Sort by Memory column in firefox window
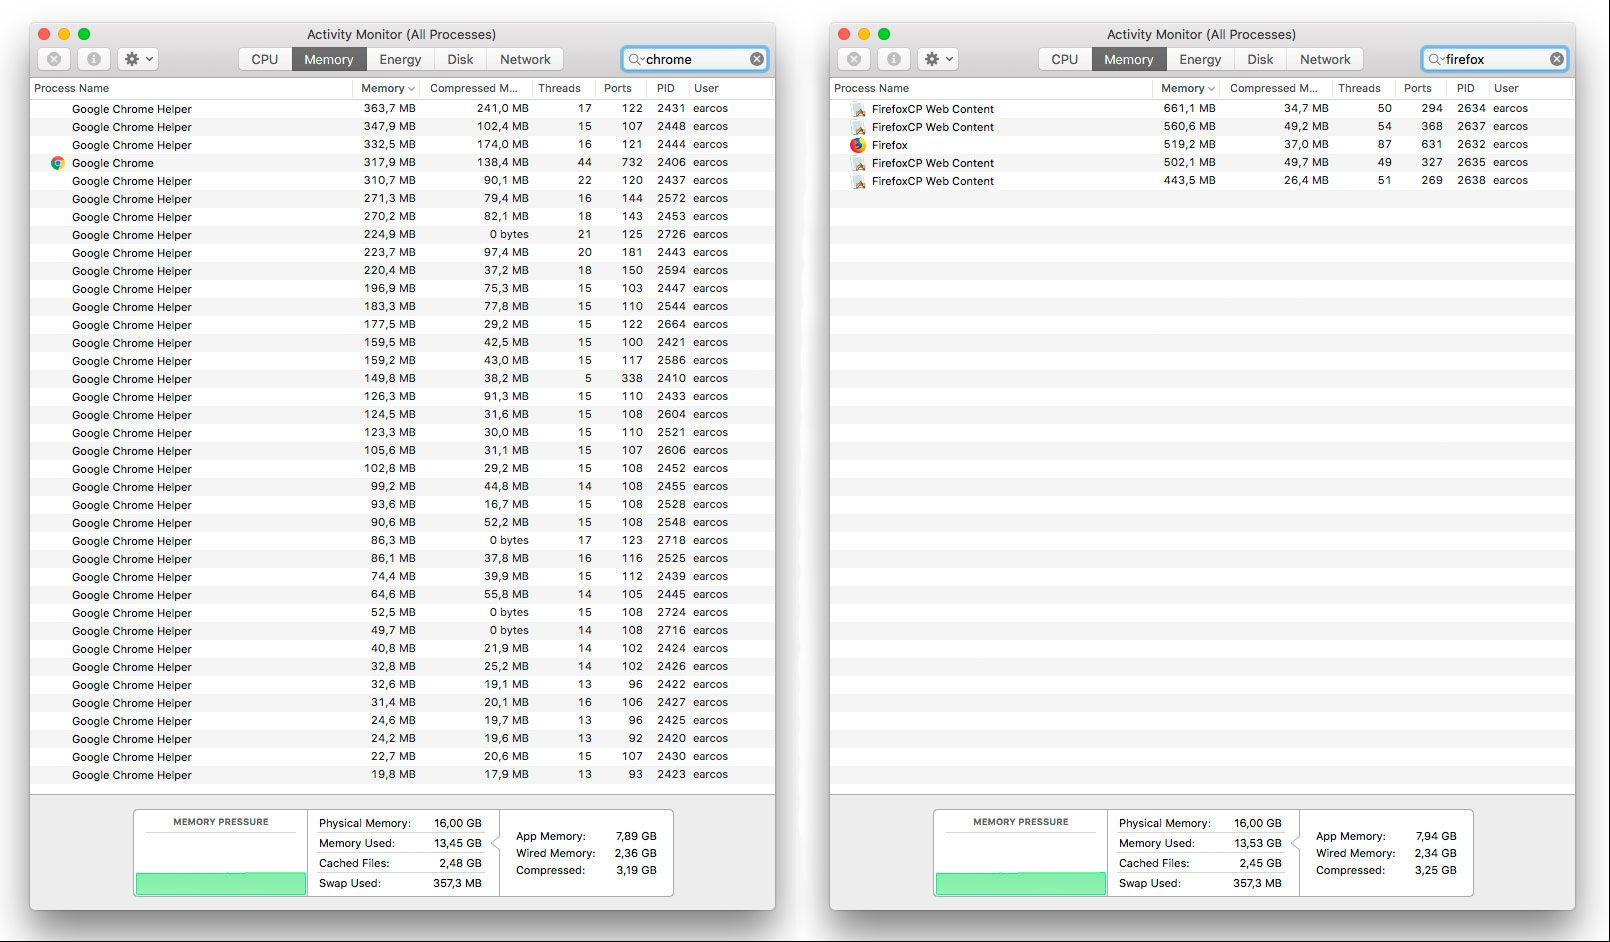This screenshot has width=1610, height=942. [1187, 88]
